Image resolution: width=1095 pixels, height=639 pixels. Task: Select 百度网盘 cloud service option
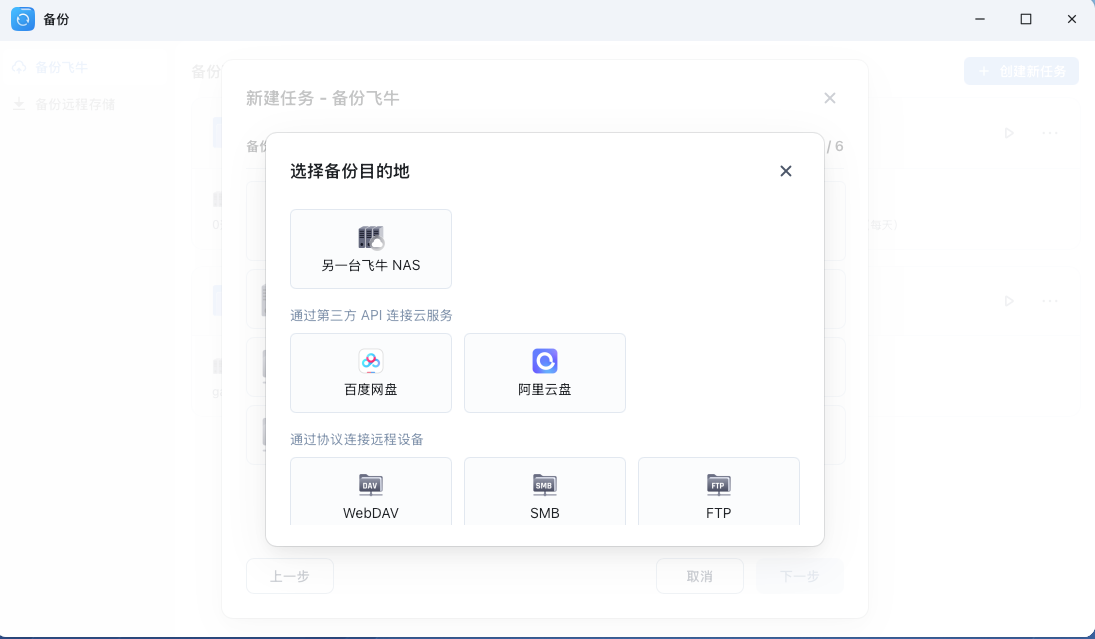pyautogui.click(x=371, y=373)
